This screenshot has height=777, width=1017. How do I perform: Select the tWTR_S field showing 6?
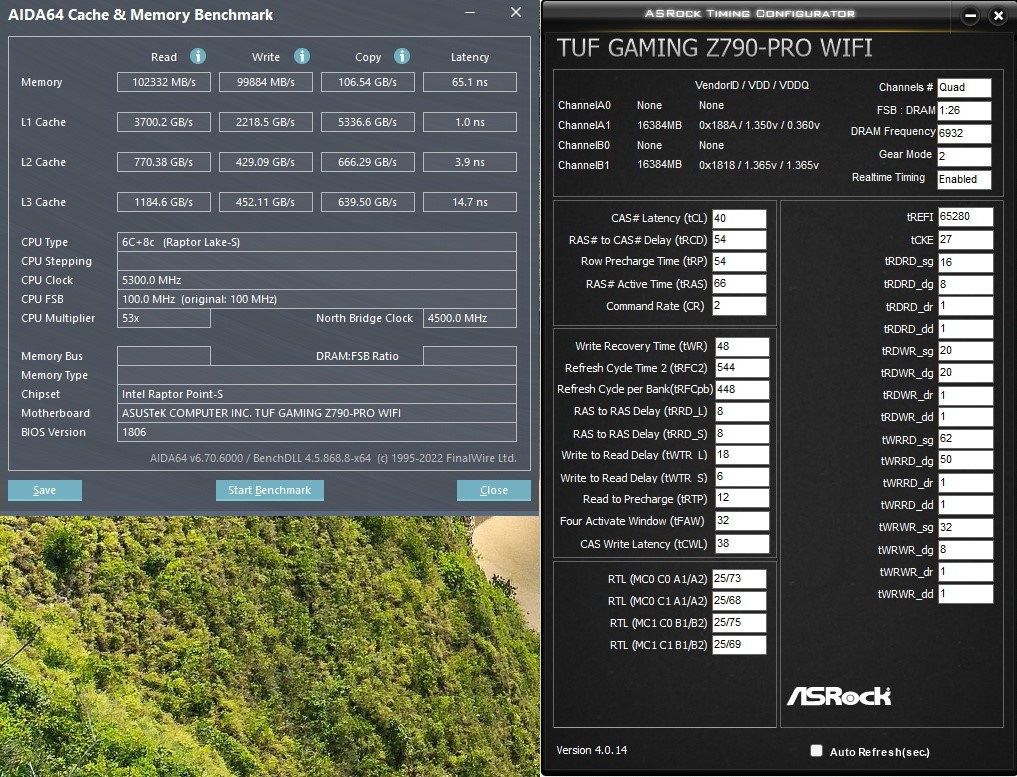742,477
